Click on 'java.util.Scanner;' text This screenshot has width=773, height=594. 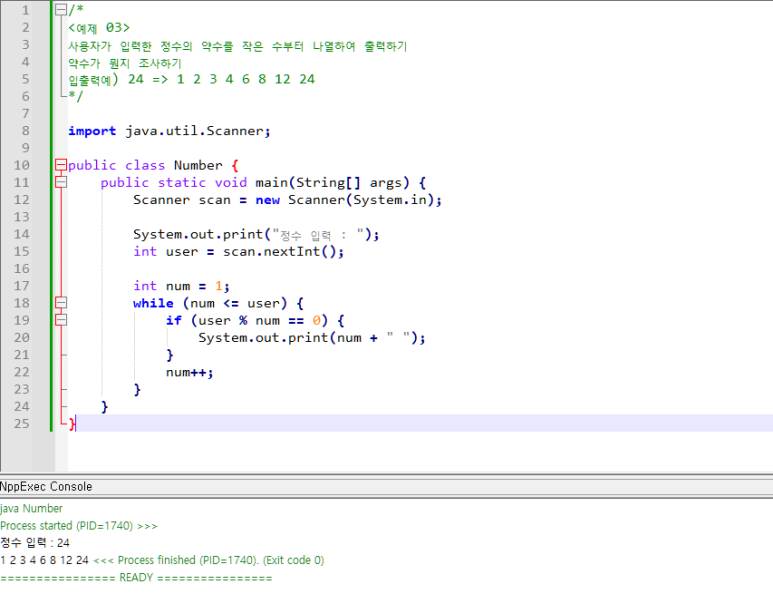coord(198,131)
